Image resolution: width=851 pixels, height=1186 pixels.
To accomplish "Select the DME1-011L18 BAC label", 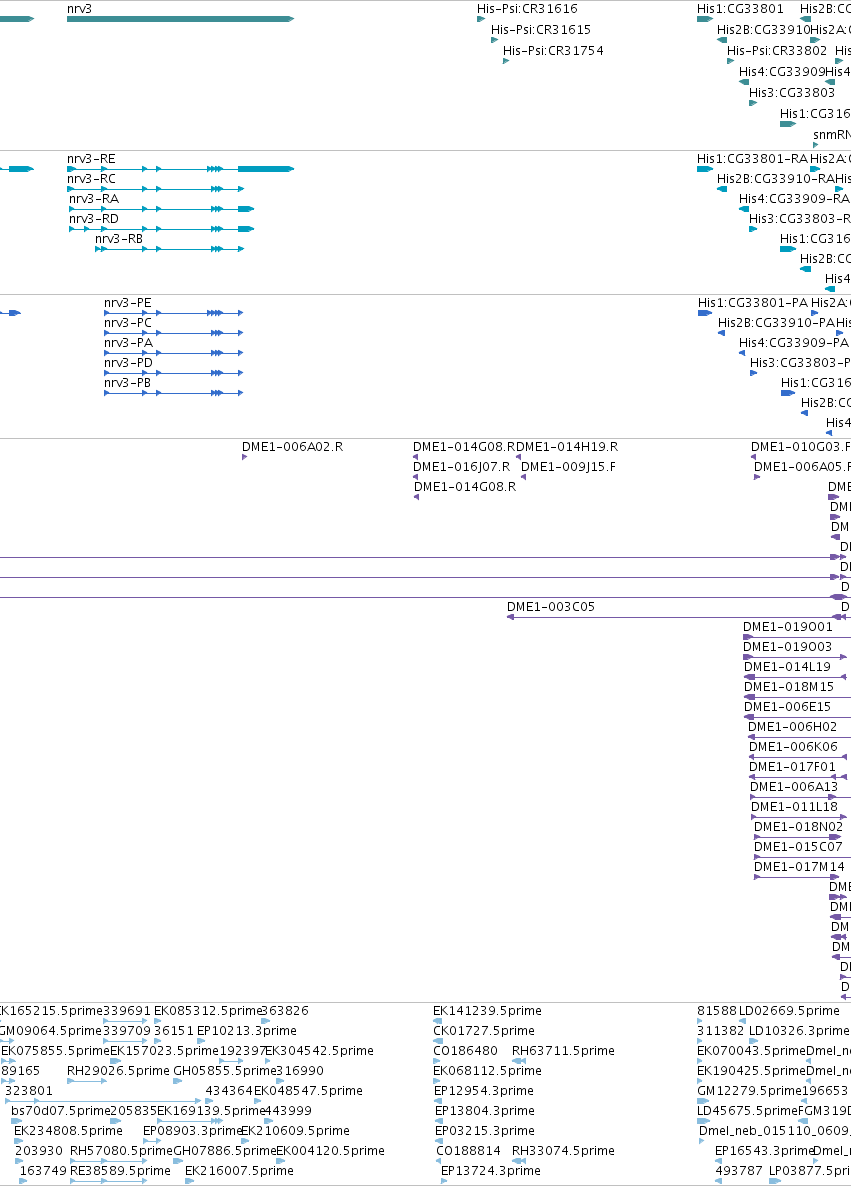I will (x=794, y=807).
